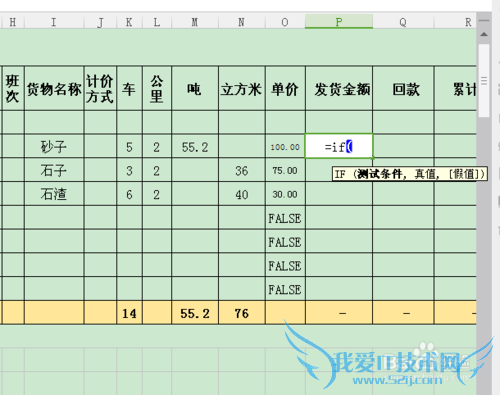Image resolution: width=500 pixels, height=395 pixels.
Task: Click the 吨 header cell
Action: (195, 88)
